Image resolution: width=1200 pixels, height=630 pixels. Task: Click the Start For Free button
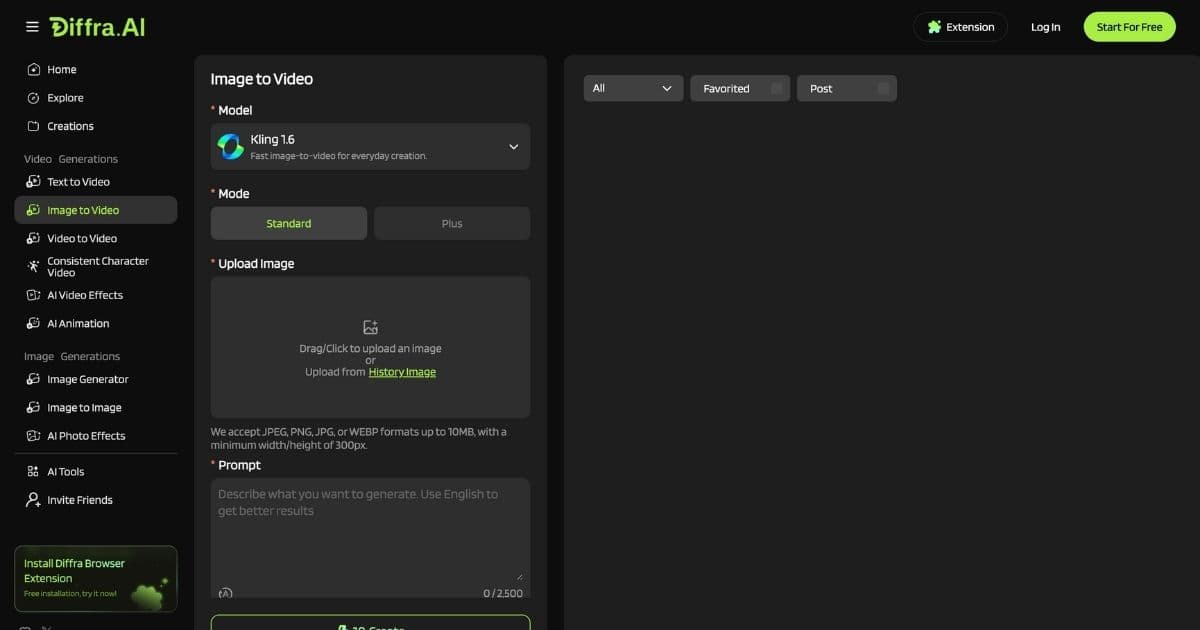(1129, 27)
